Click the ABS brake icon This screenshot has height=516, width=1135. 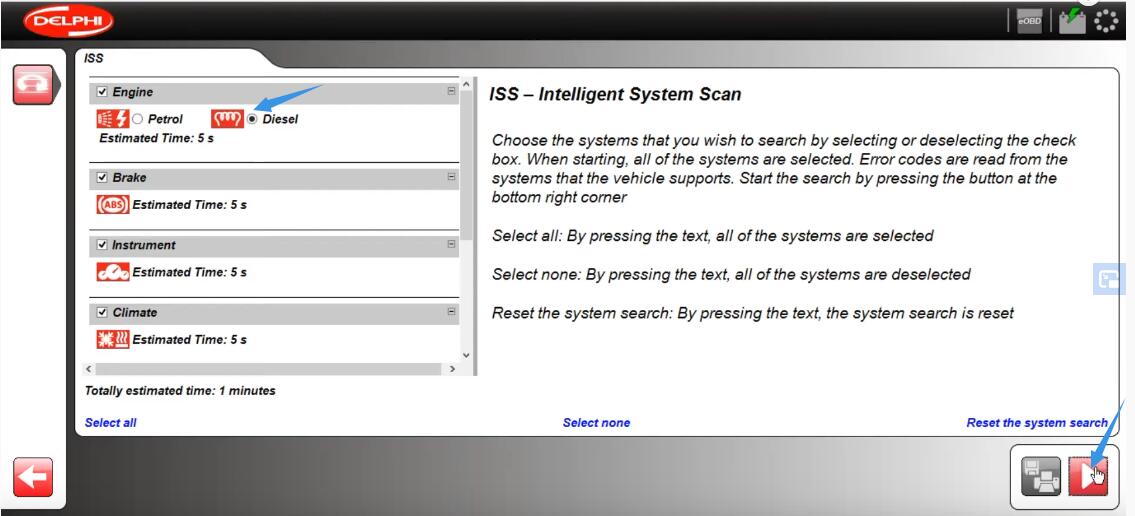pyautogui.click(x=112, y=205)
